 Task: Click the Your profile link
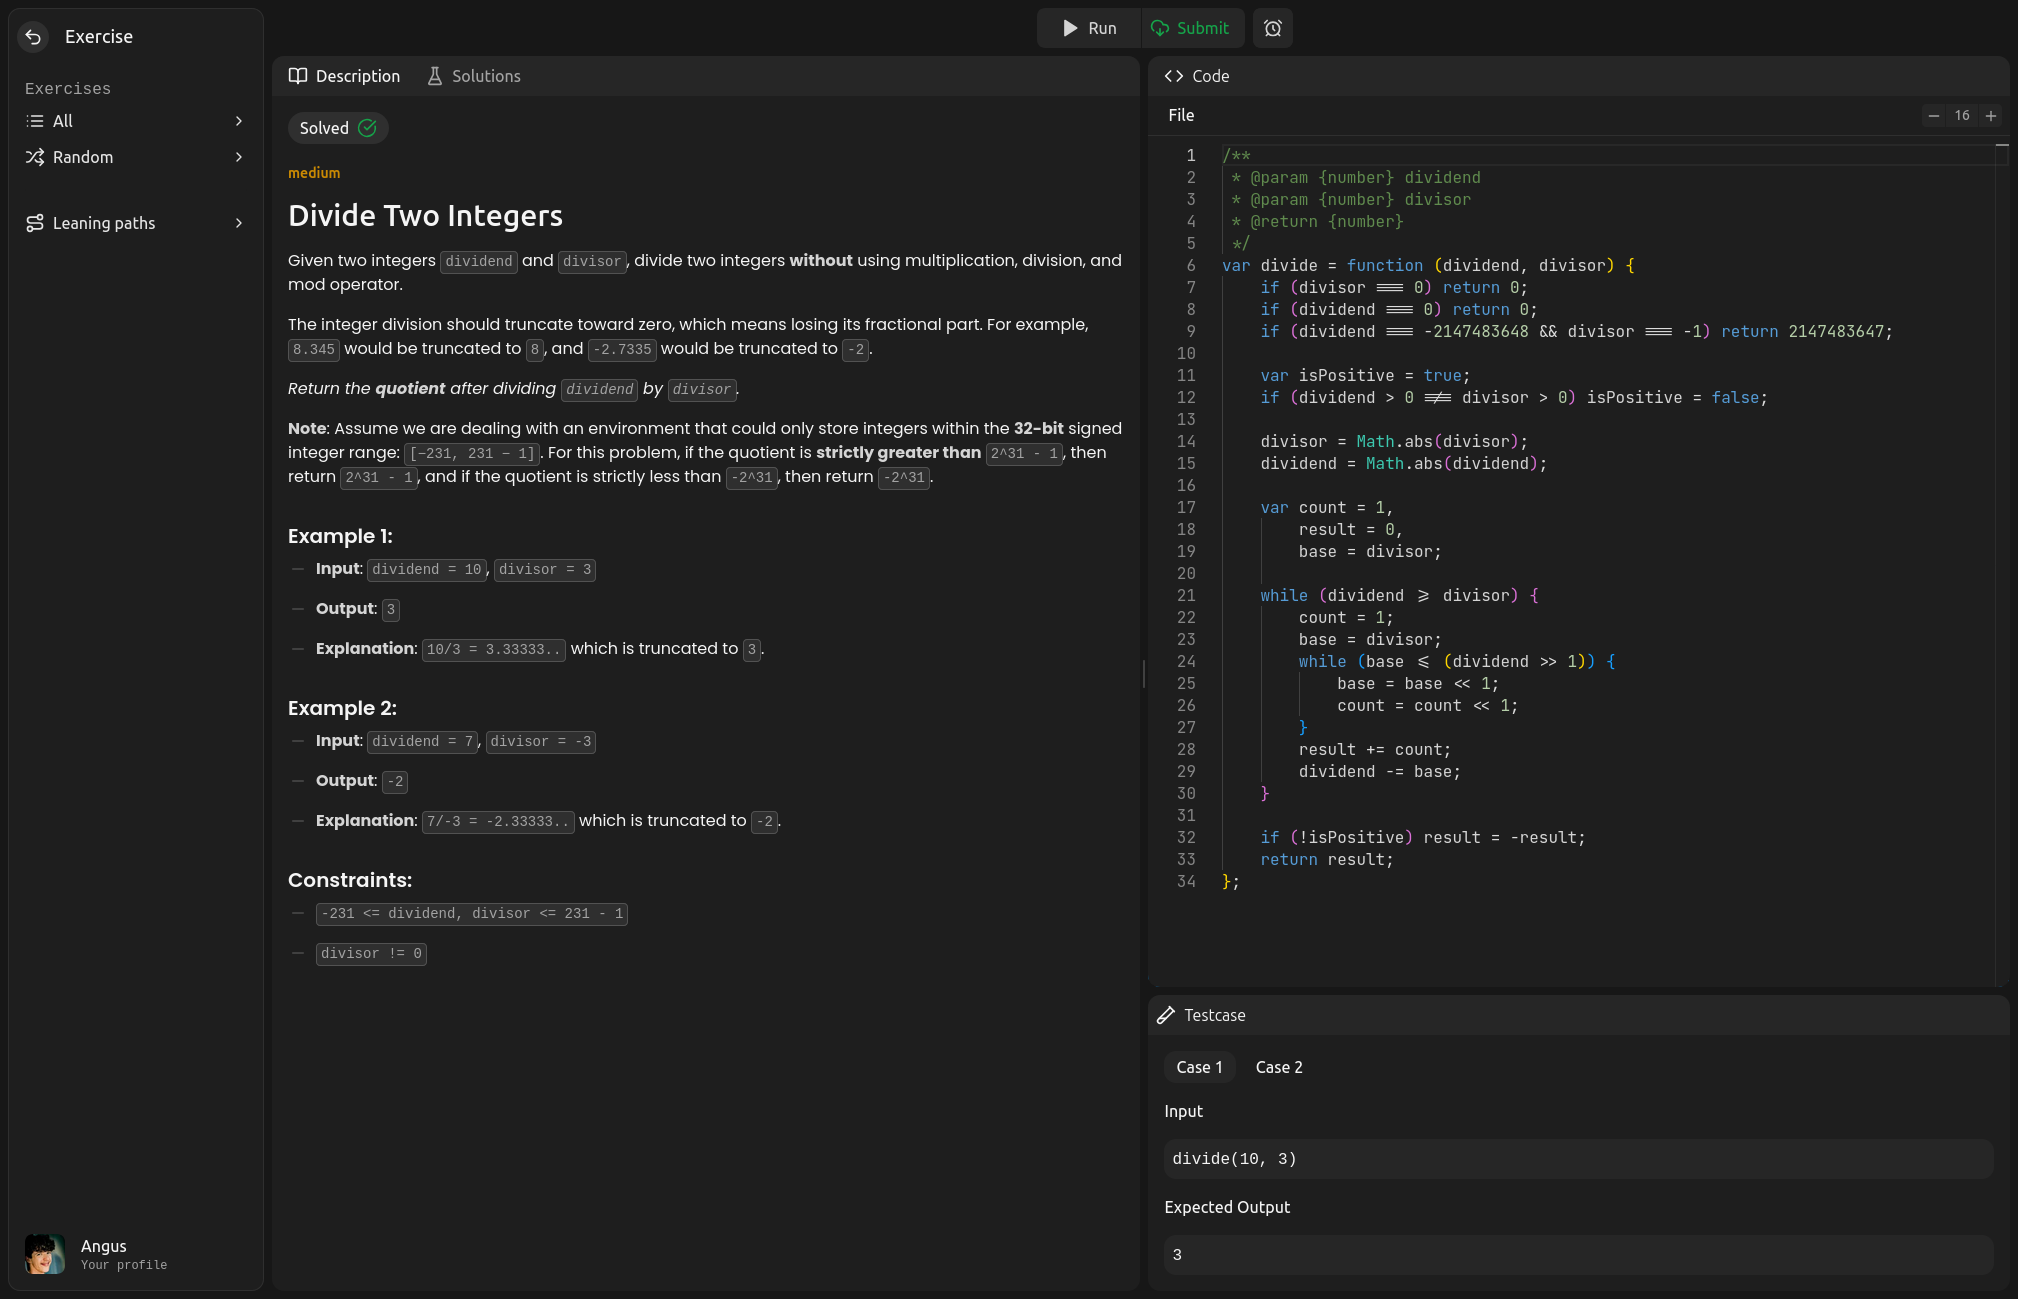124,1265
